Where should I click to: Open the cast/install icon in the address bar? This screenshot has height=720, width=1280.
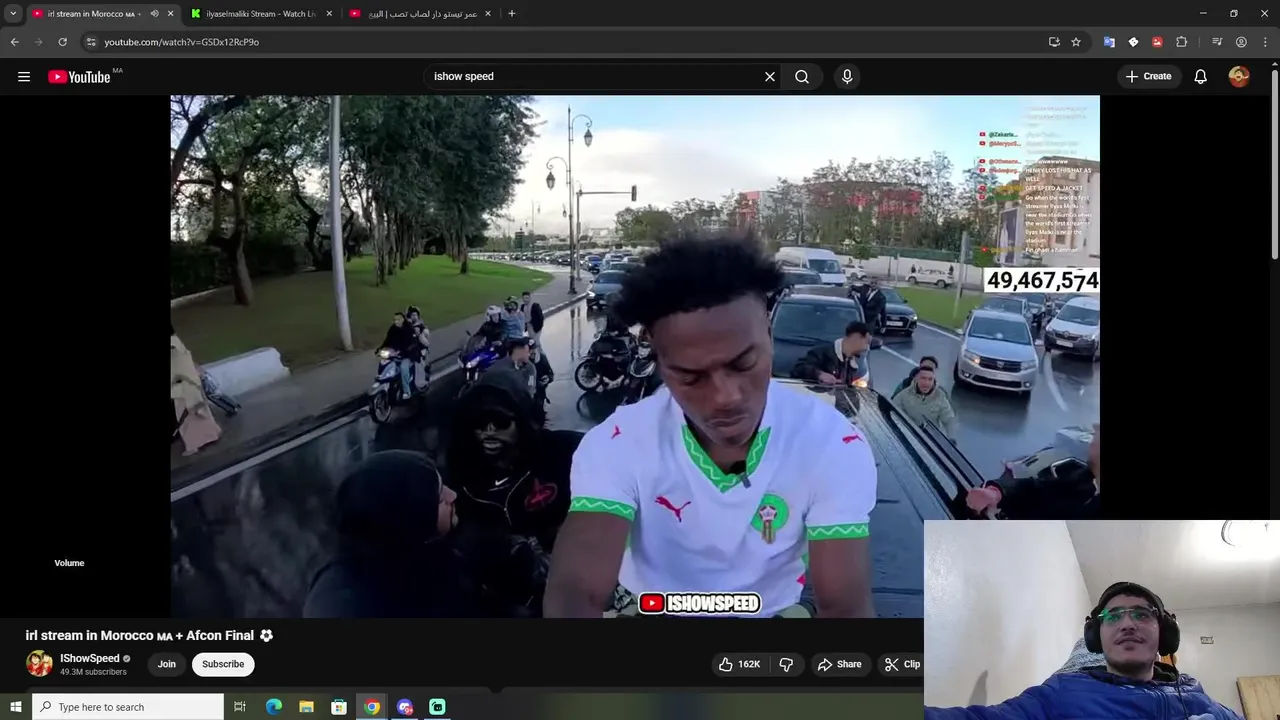[x=1054, y=42]
